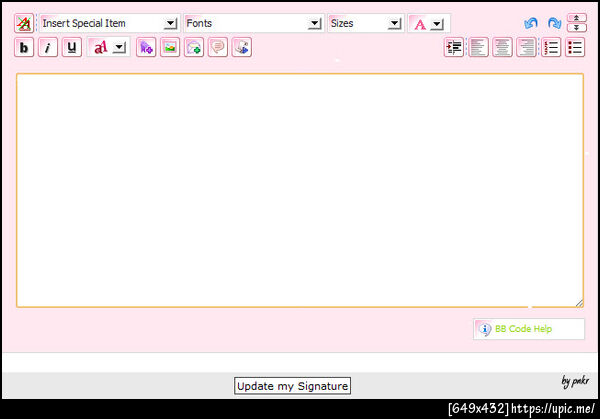Insert a numbered list
600x419 pixels.
551,47
